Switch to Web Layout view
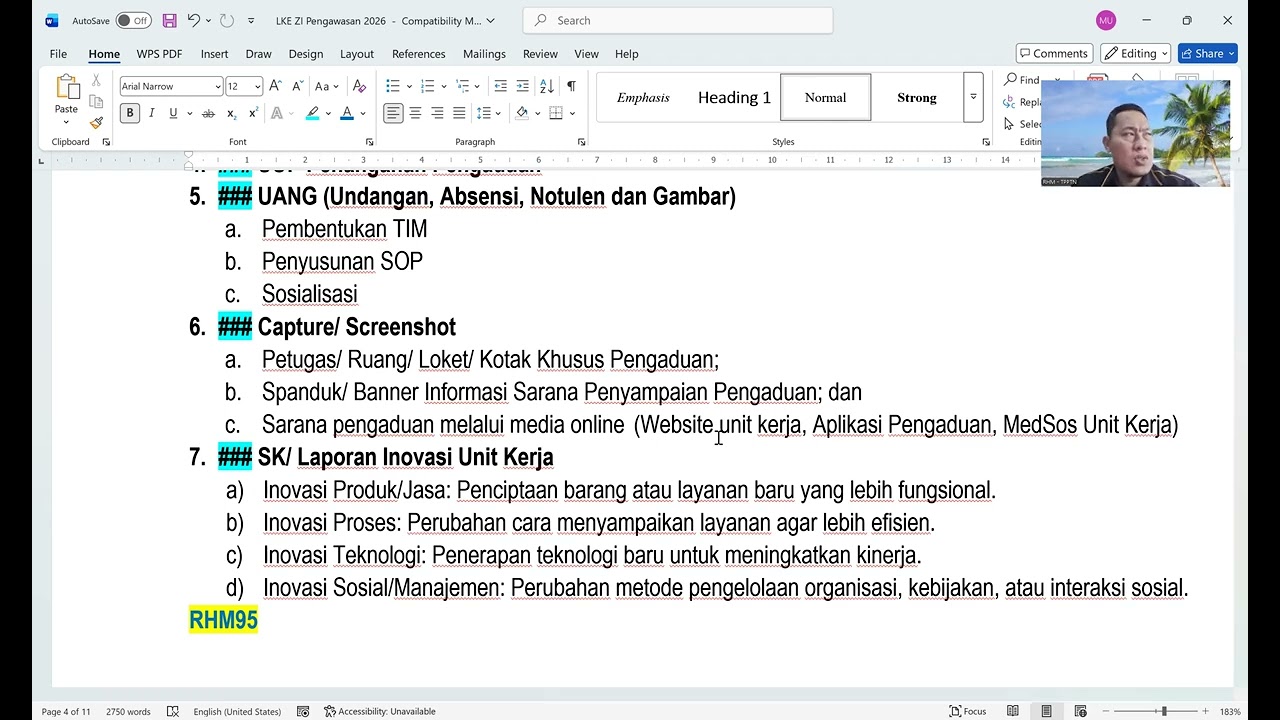The width and height of the screenshot is (1280, 720). (x=1080, y=711)
